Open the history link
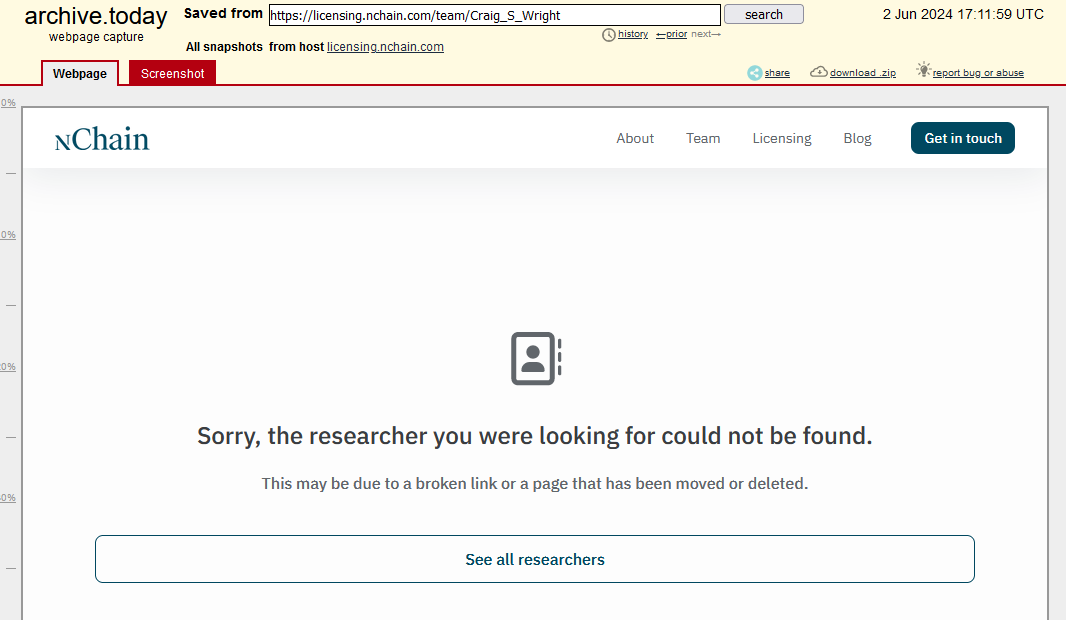Image resolution: width=1066 pixels, height=620 pixels. [x=633, y=34]
